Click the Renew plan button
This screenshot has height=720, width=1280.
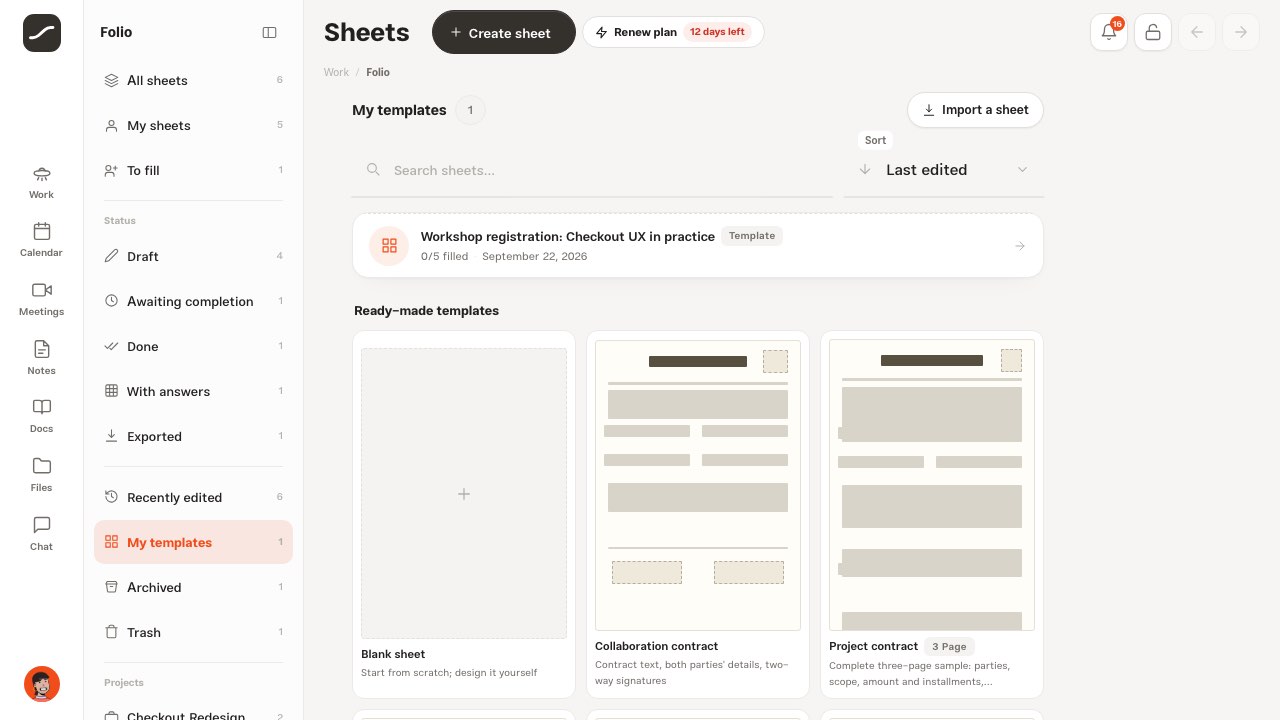pyautogui.click(x=673, y=32)
